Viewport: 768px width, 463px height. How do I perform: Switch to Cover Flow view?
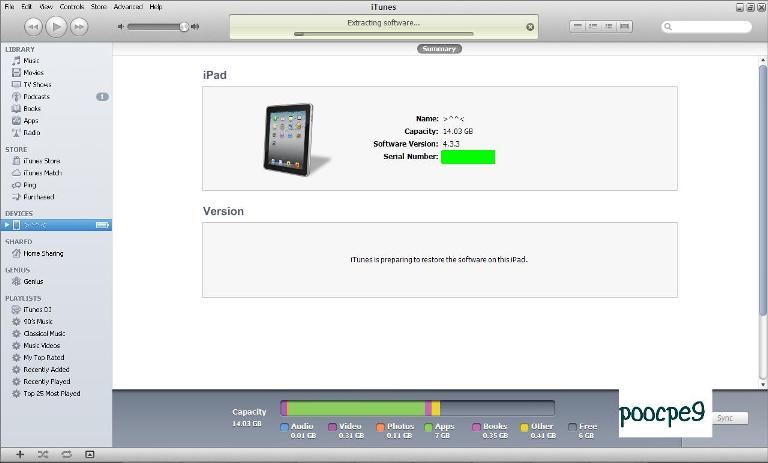coord(624,26)
